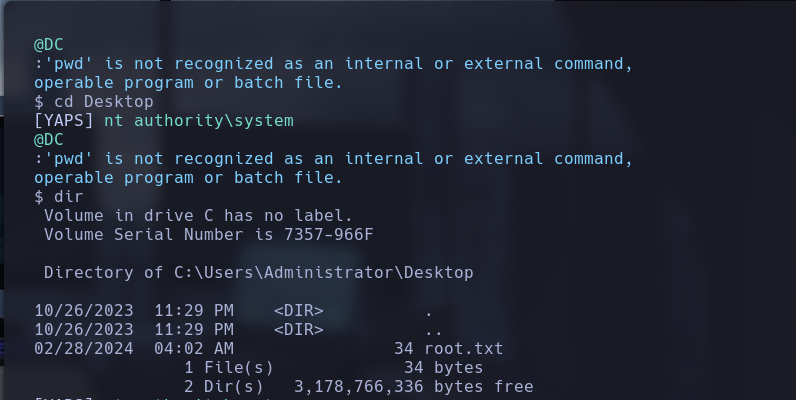796x400 pixels.
Task: Click the topmost @DC host label
Action: (x=49, y=45)
